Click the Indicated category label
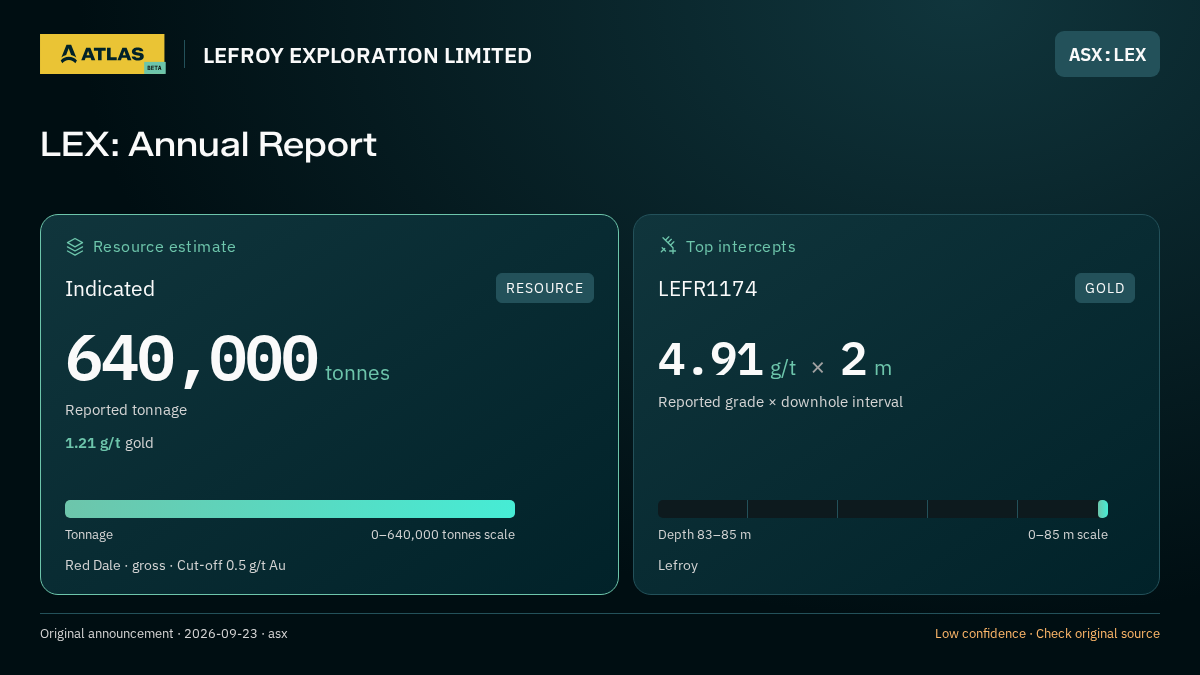1200x675 pixels. coord(110,289)
